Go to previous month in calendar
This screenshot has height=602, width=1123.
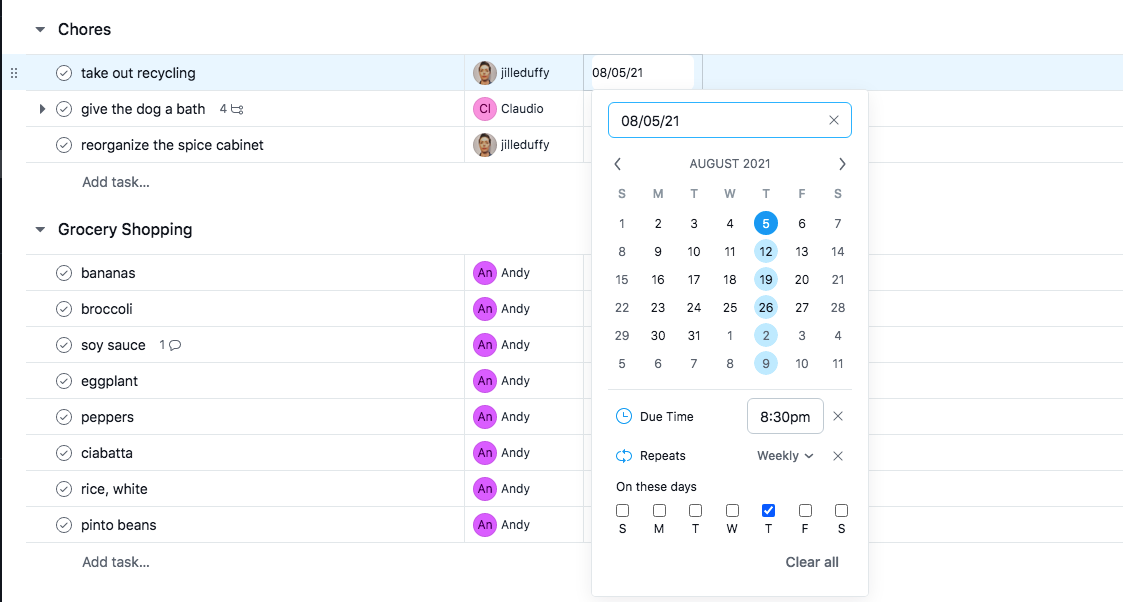click(617, 164)
